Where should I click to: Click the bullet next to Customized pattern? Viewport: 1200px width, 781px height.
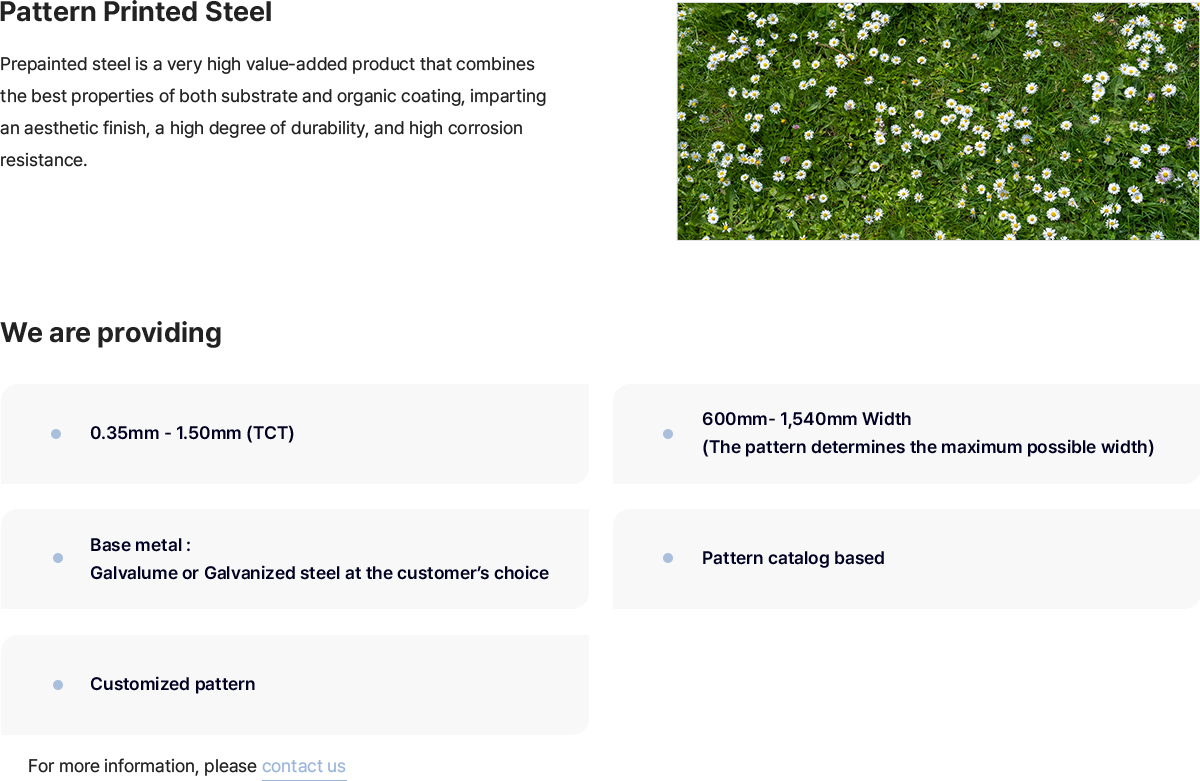click(58, 685)
